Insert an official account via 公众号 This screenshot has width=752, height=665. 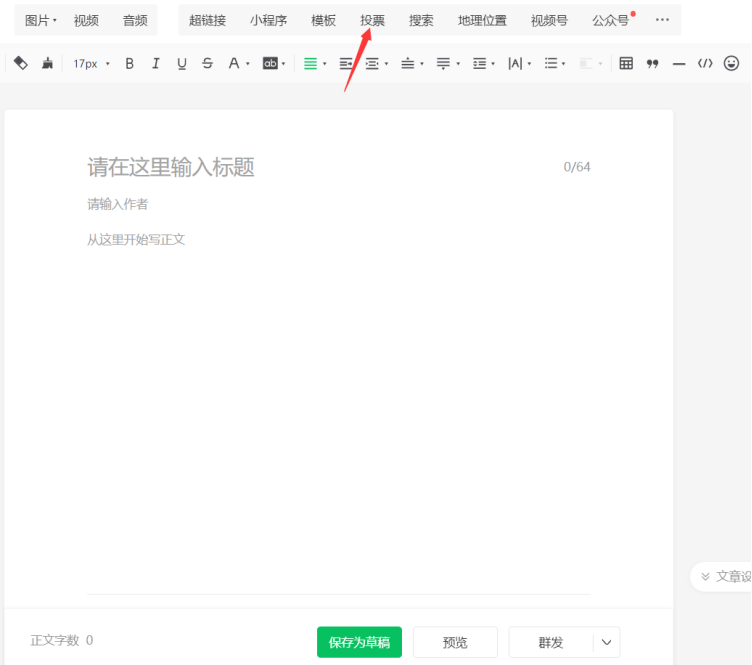(611, 20)
